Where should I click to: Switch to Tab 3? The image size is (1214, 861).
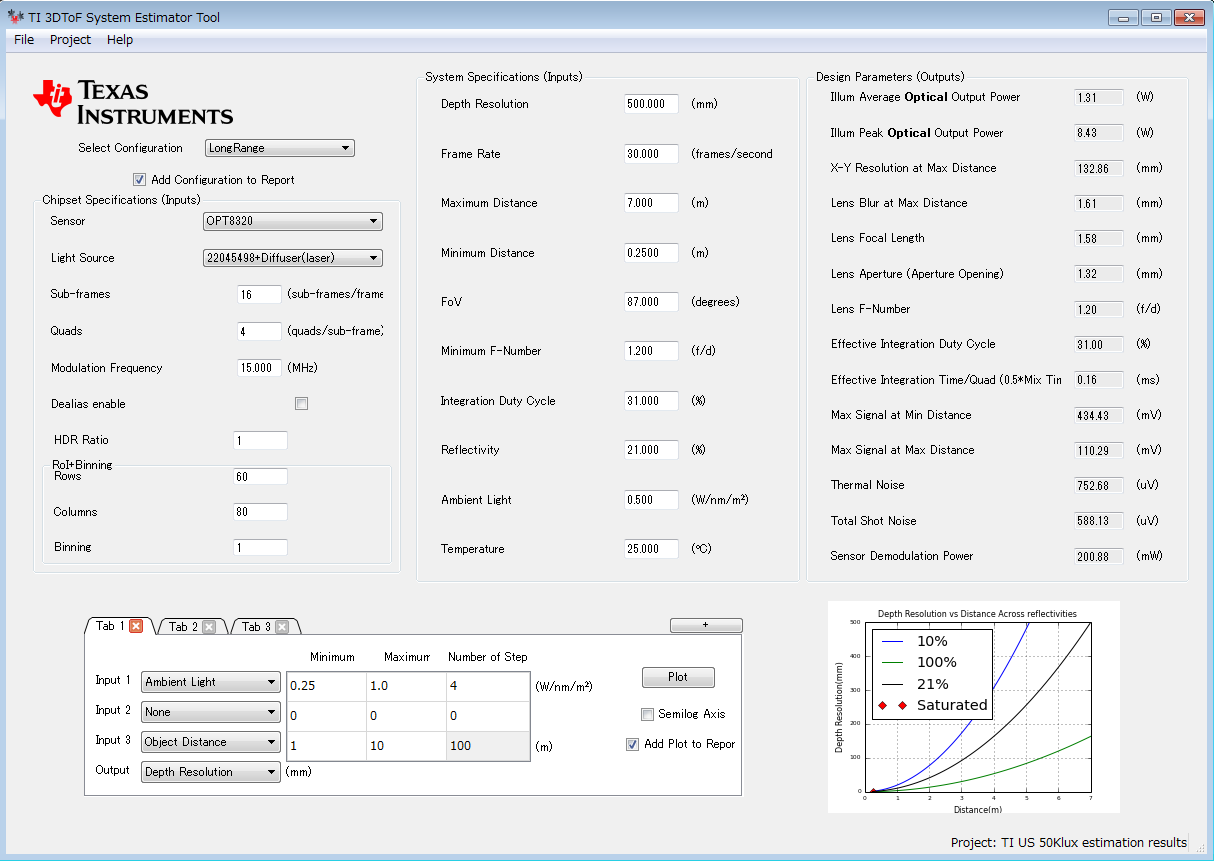(256, 627)
